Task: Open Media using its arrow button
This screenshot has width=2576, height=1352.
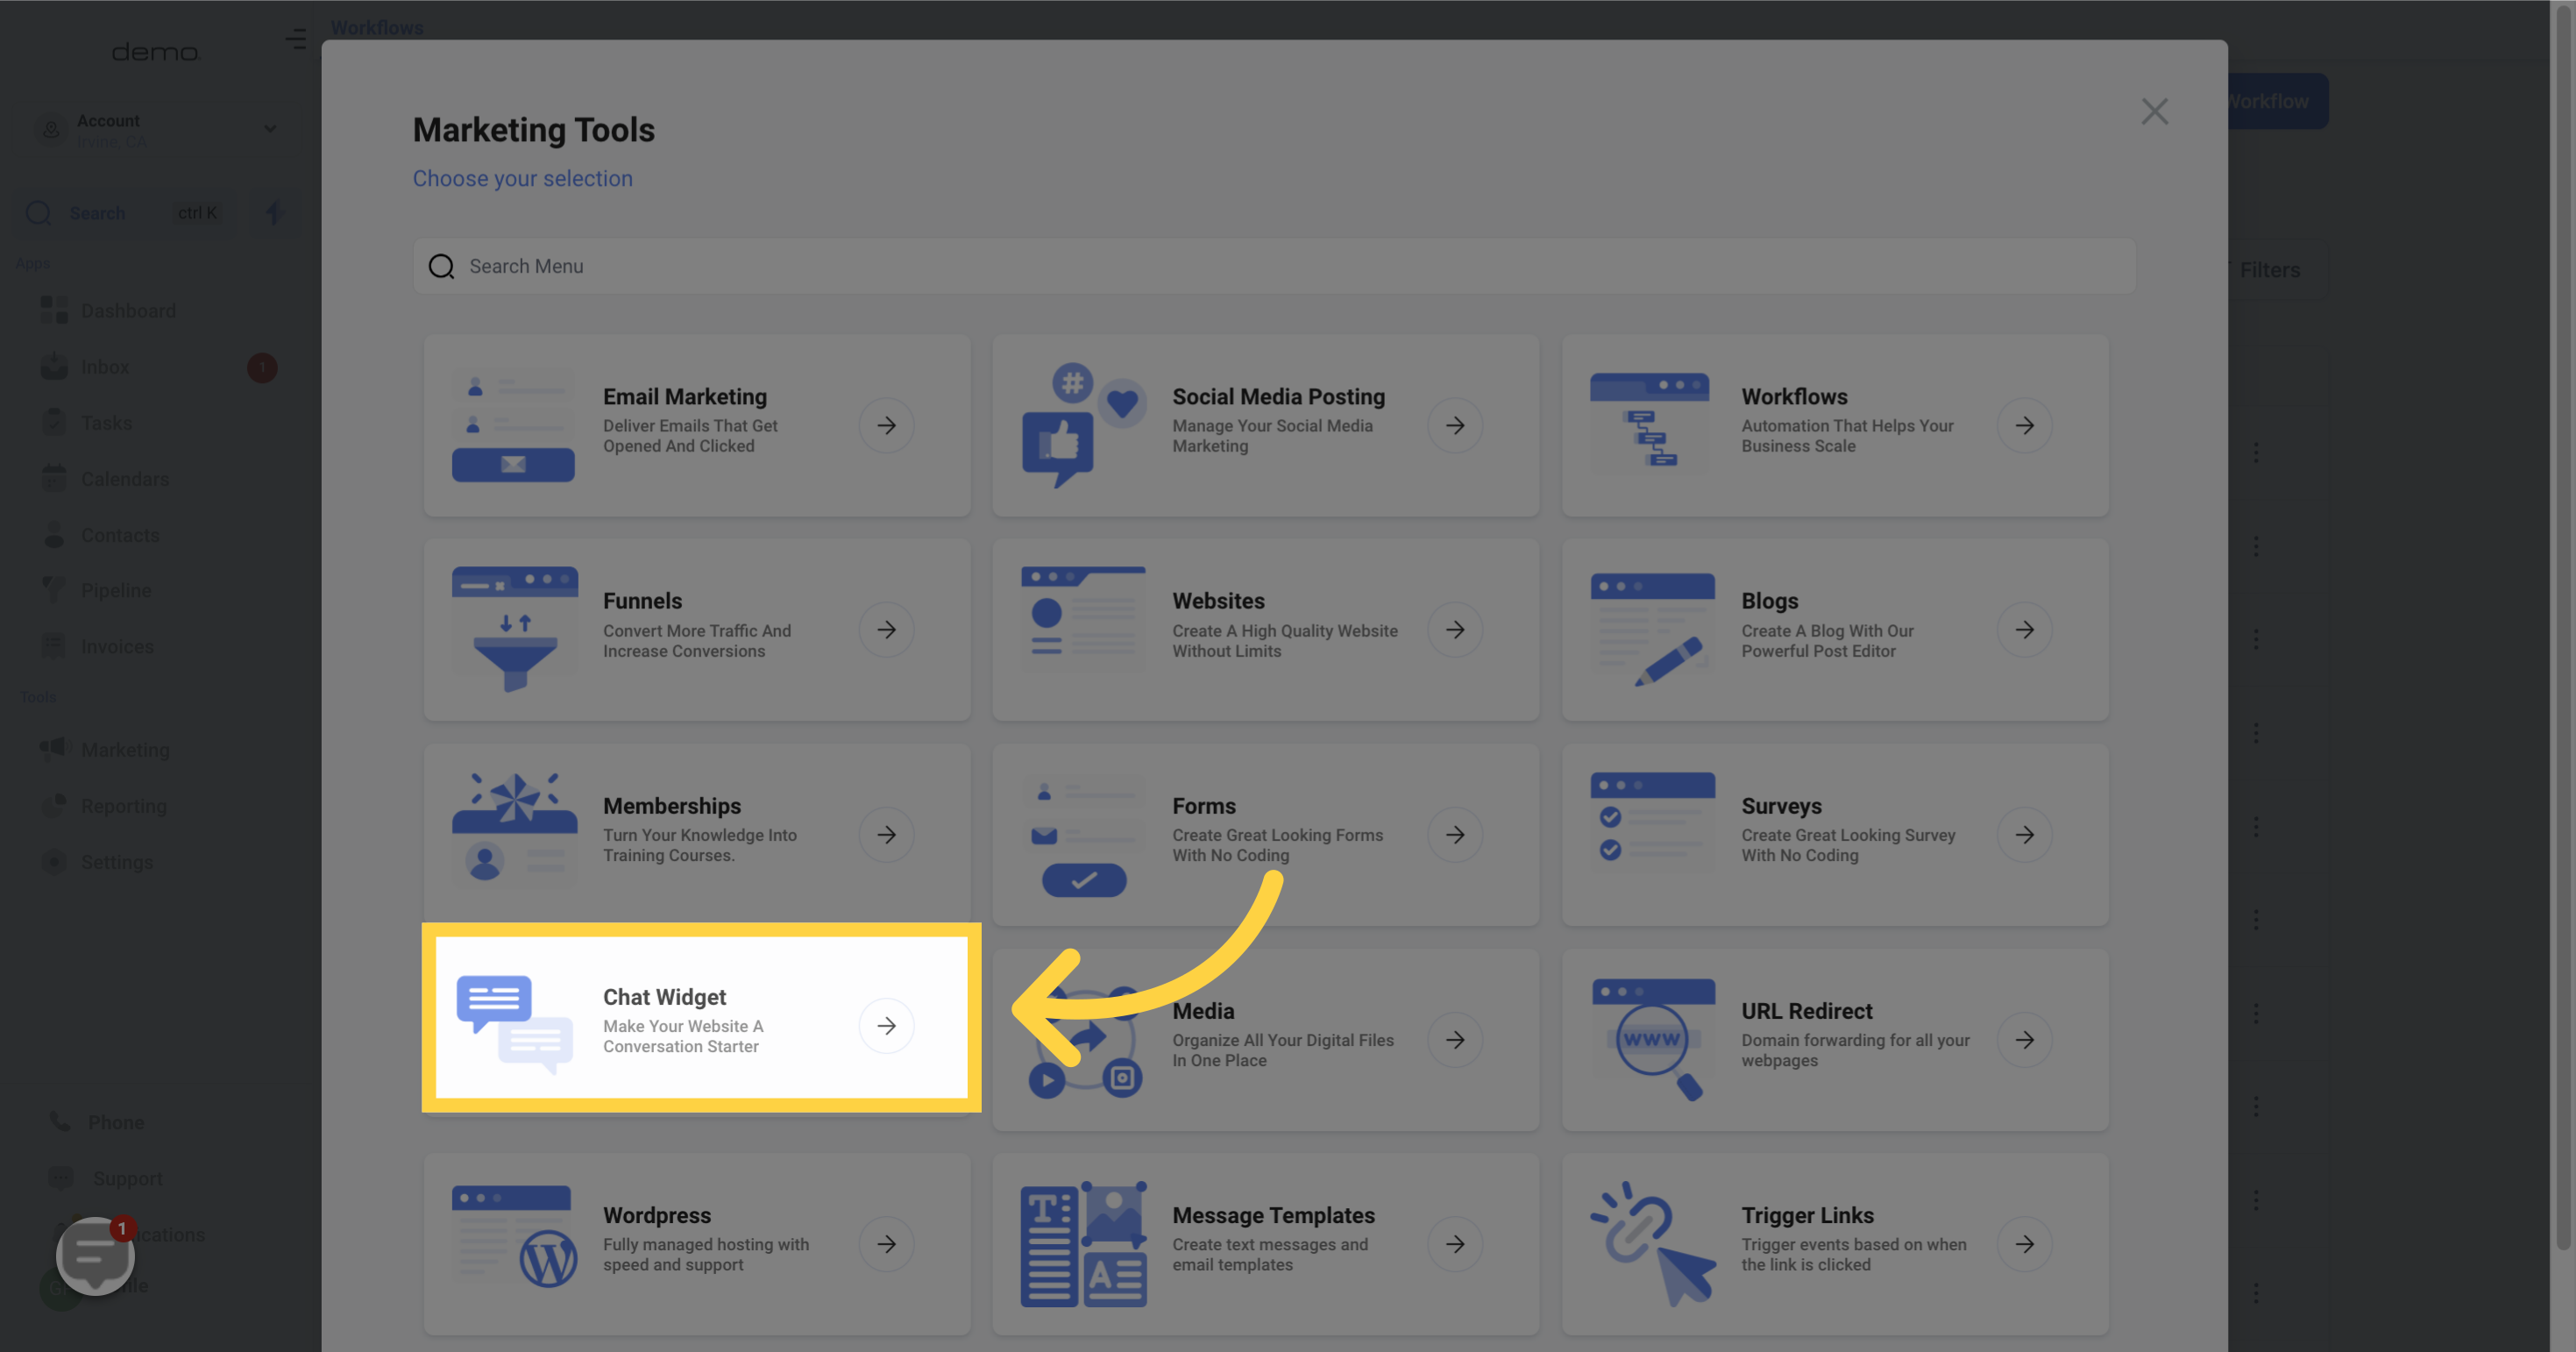Action: [1455, 1040]
